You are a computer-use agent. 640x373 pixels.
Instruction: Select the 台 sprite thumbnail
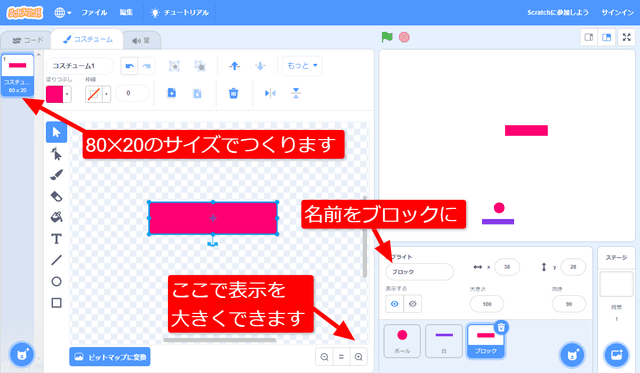coord(444,341)
